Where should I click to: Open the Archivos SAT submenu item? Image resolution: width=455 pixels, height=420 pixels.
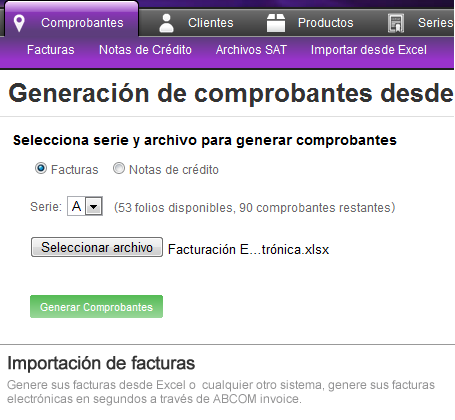pos(251,50)
